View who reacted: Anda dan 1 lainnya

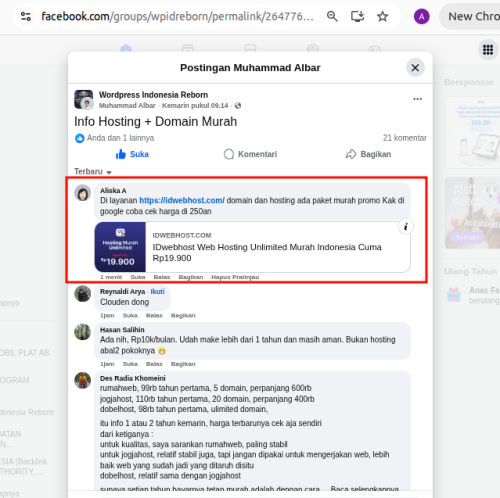120,138
